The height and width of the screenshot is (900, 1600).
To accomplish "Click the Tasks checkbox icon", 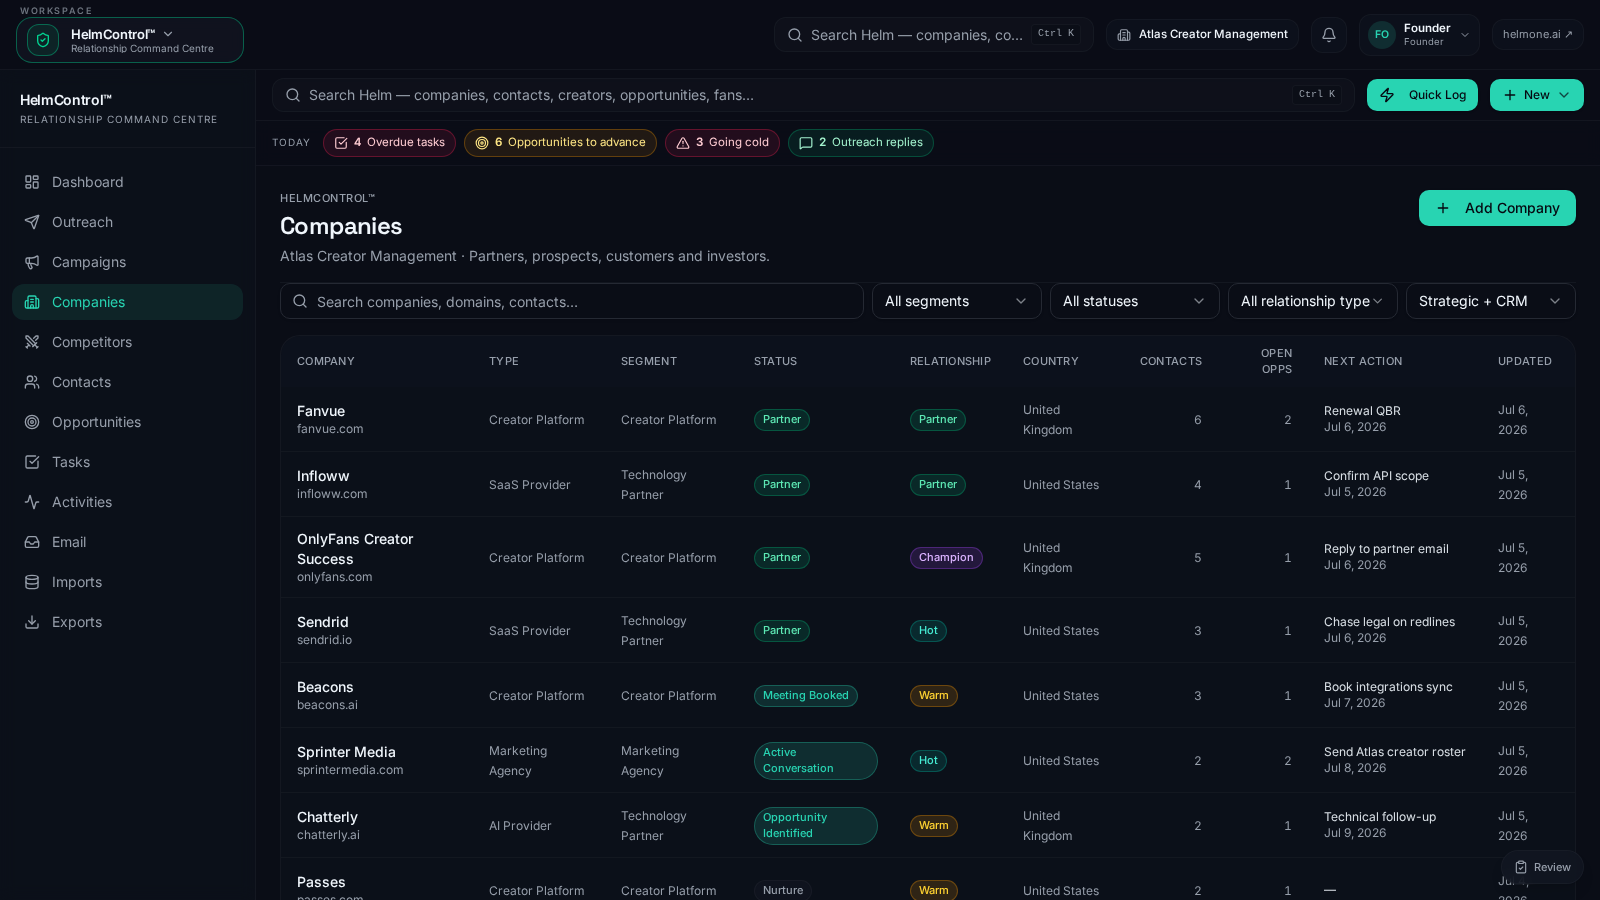I will 32,462.
